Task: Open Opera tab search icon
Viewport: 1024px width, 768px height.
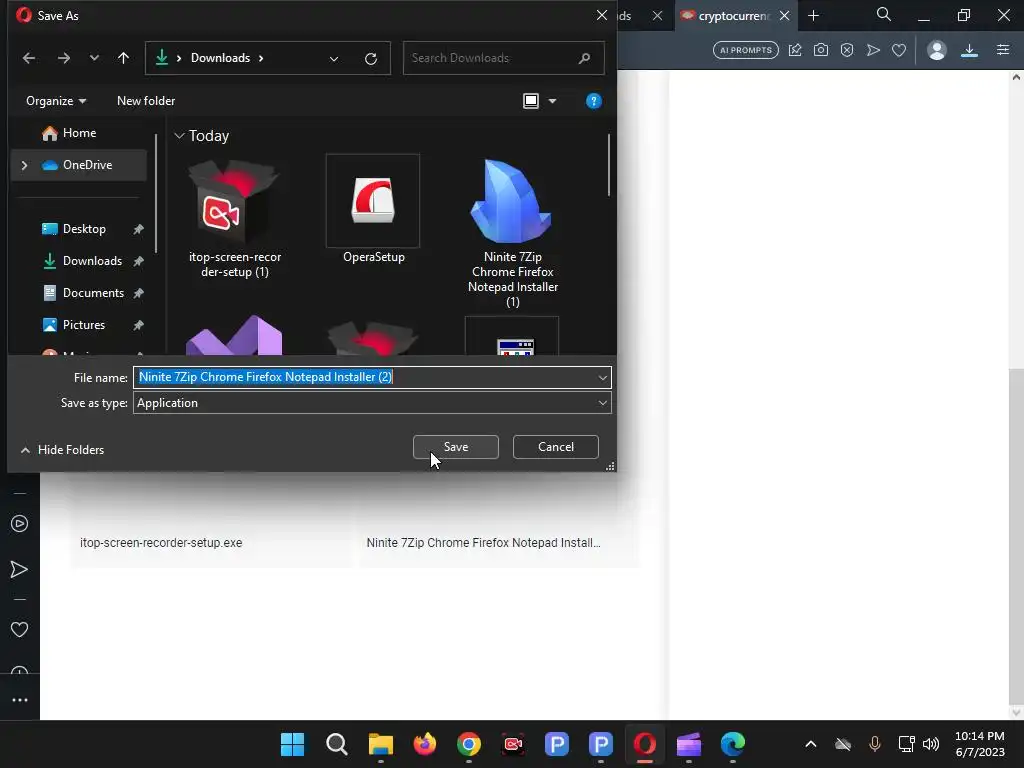Action: click(x=884, y=14)
